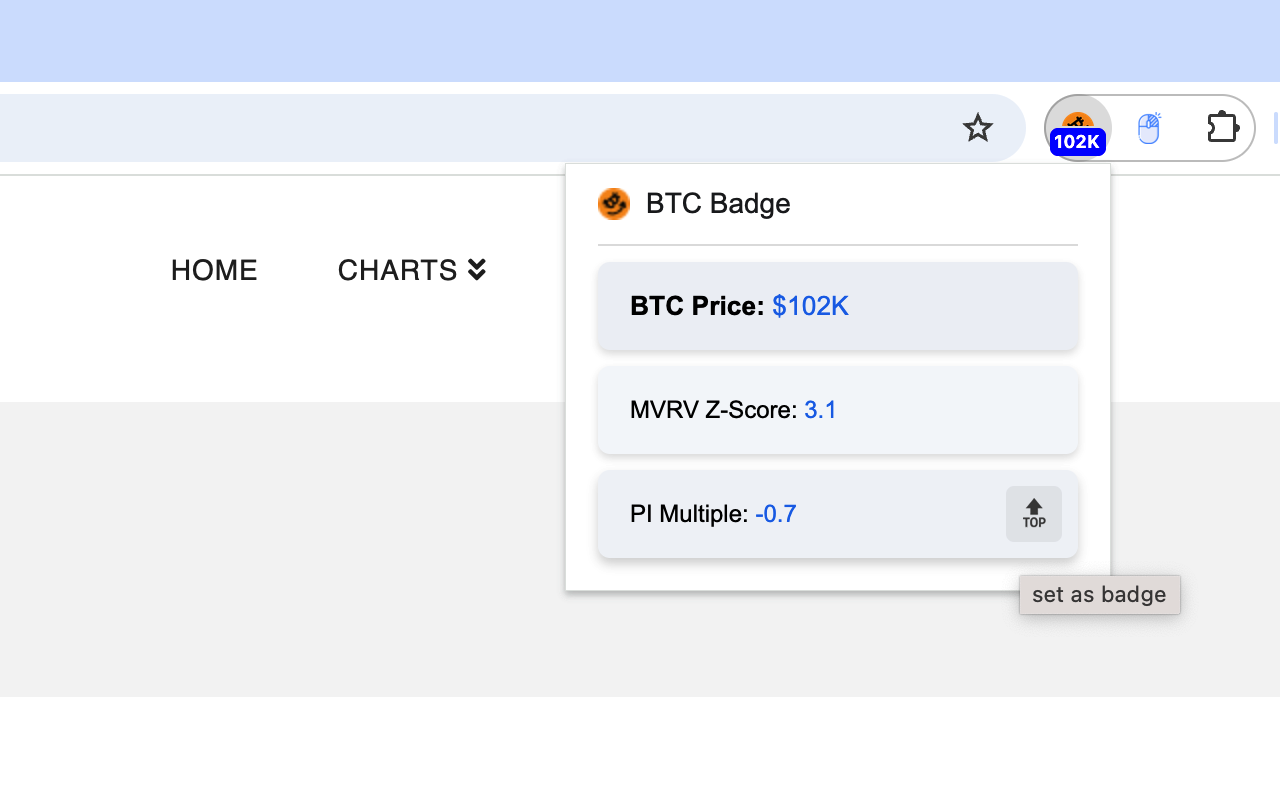Click the BTC Price card
This screenshot has height=800, width=1280.
pos(837,306)
